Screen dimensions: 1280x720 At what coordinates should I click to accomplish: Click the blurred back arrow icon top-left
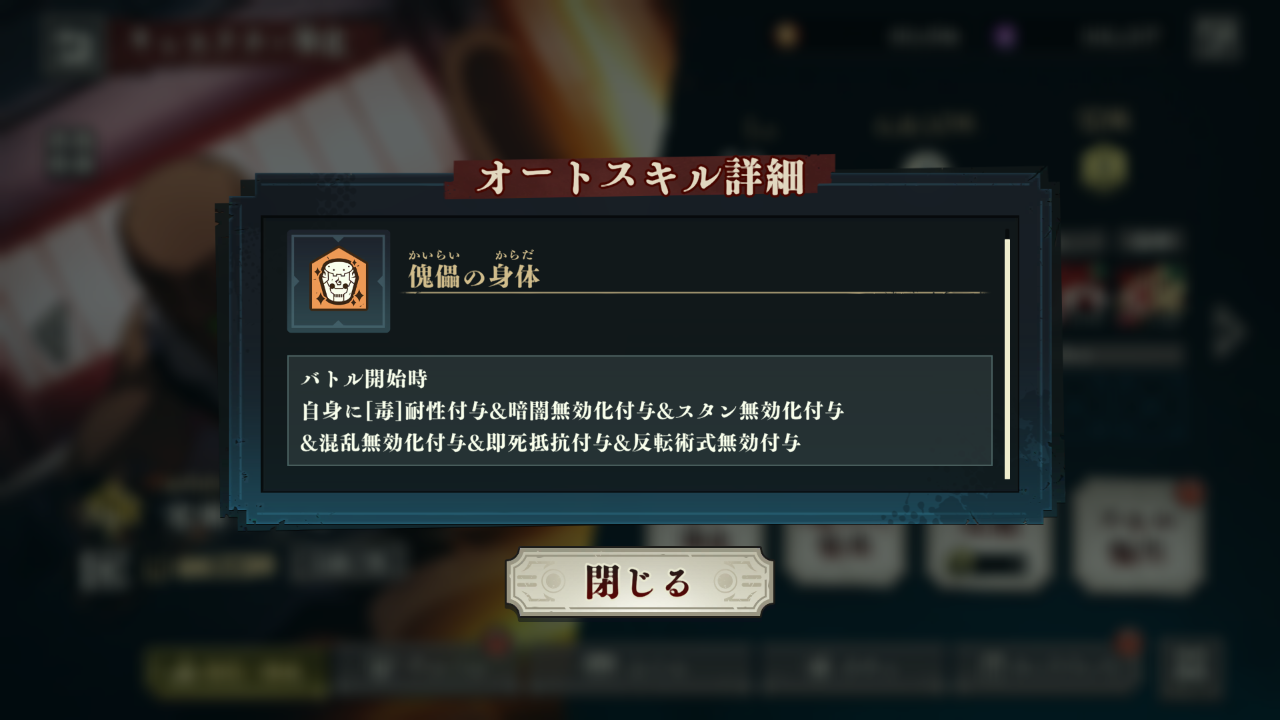(x=72, y=42)
